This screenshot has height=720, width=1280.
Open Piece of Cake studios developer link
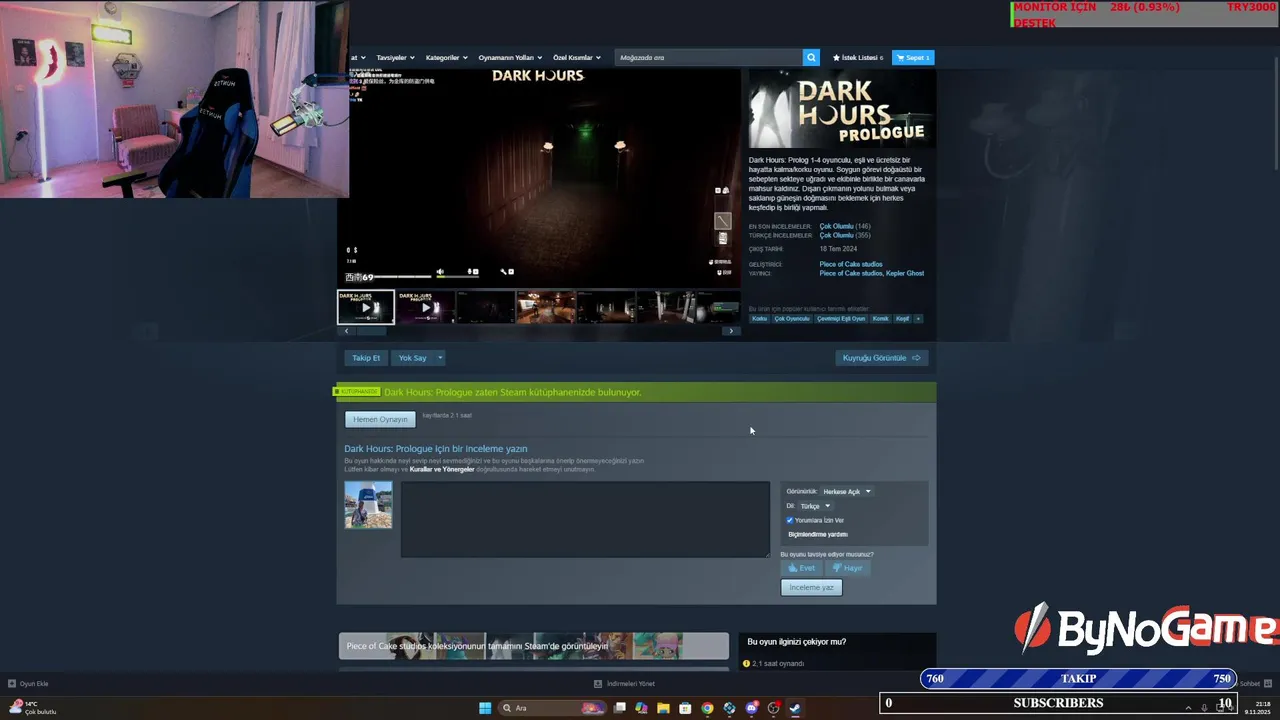(x=851, y=264)
